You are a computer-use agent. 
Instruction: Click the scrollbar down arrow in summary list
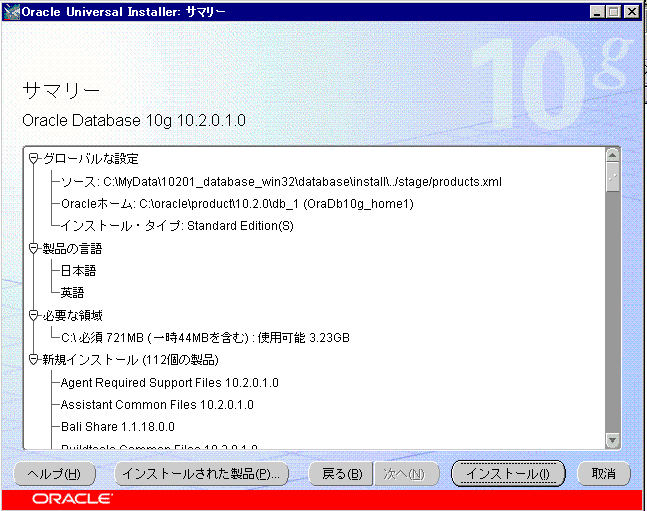click(612, 440)
